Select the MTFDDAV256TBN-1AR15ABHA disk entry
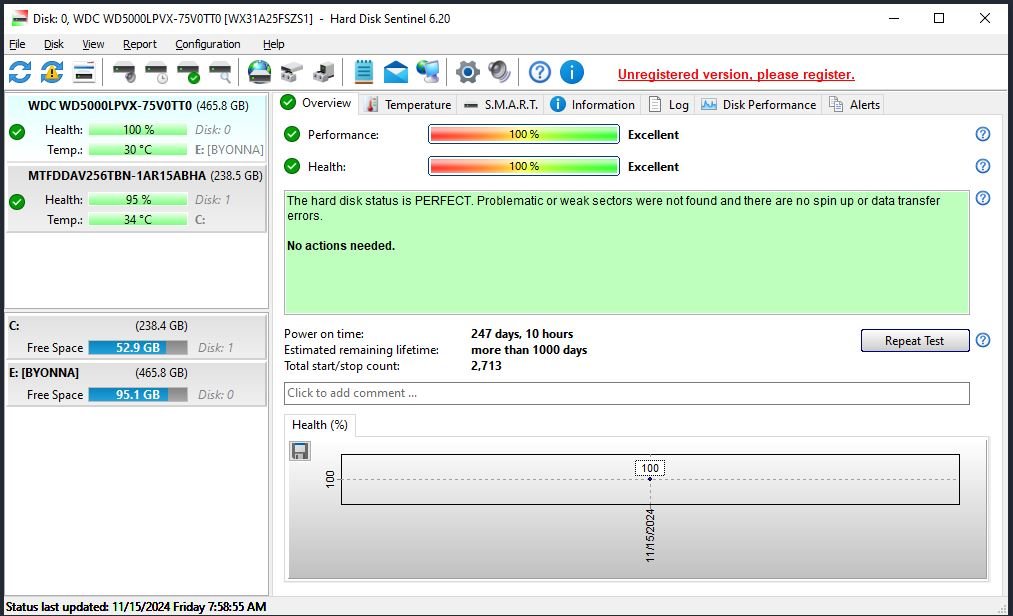This screenshot has height=616, width=1013. click(136, 198)
